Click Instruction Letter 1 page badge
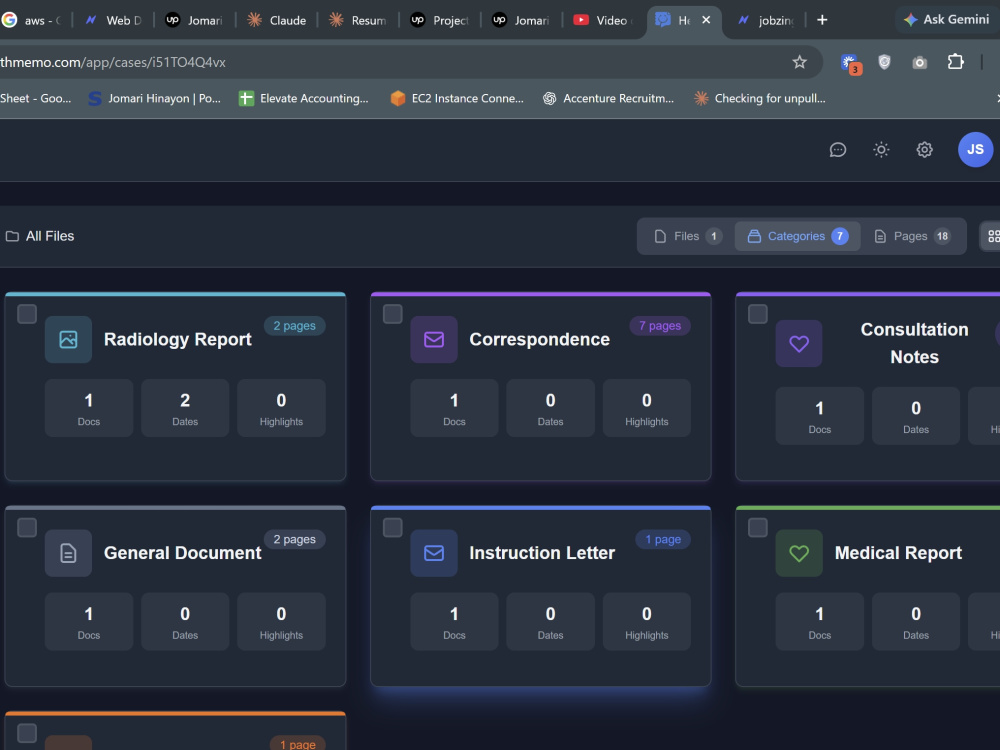1000x750 pixels. pos(663,540)
